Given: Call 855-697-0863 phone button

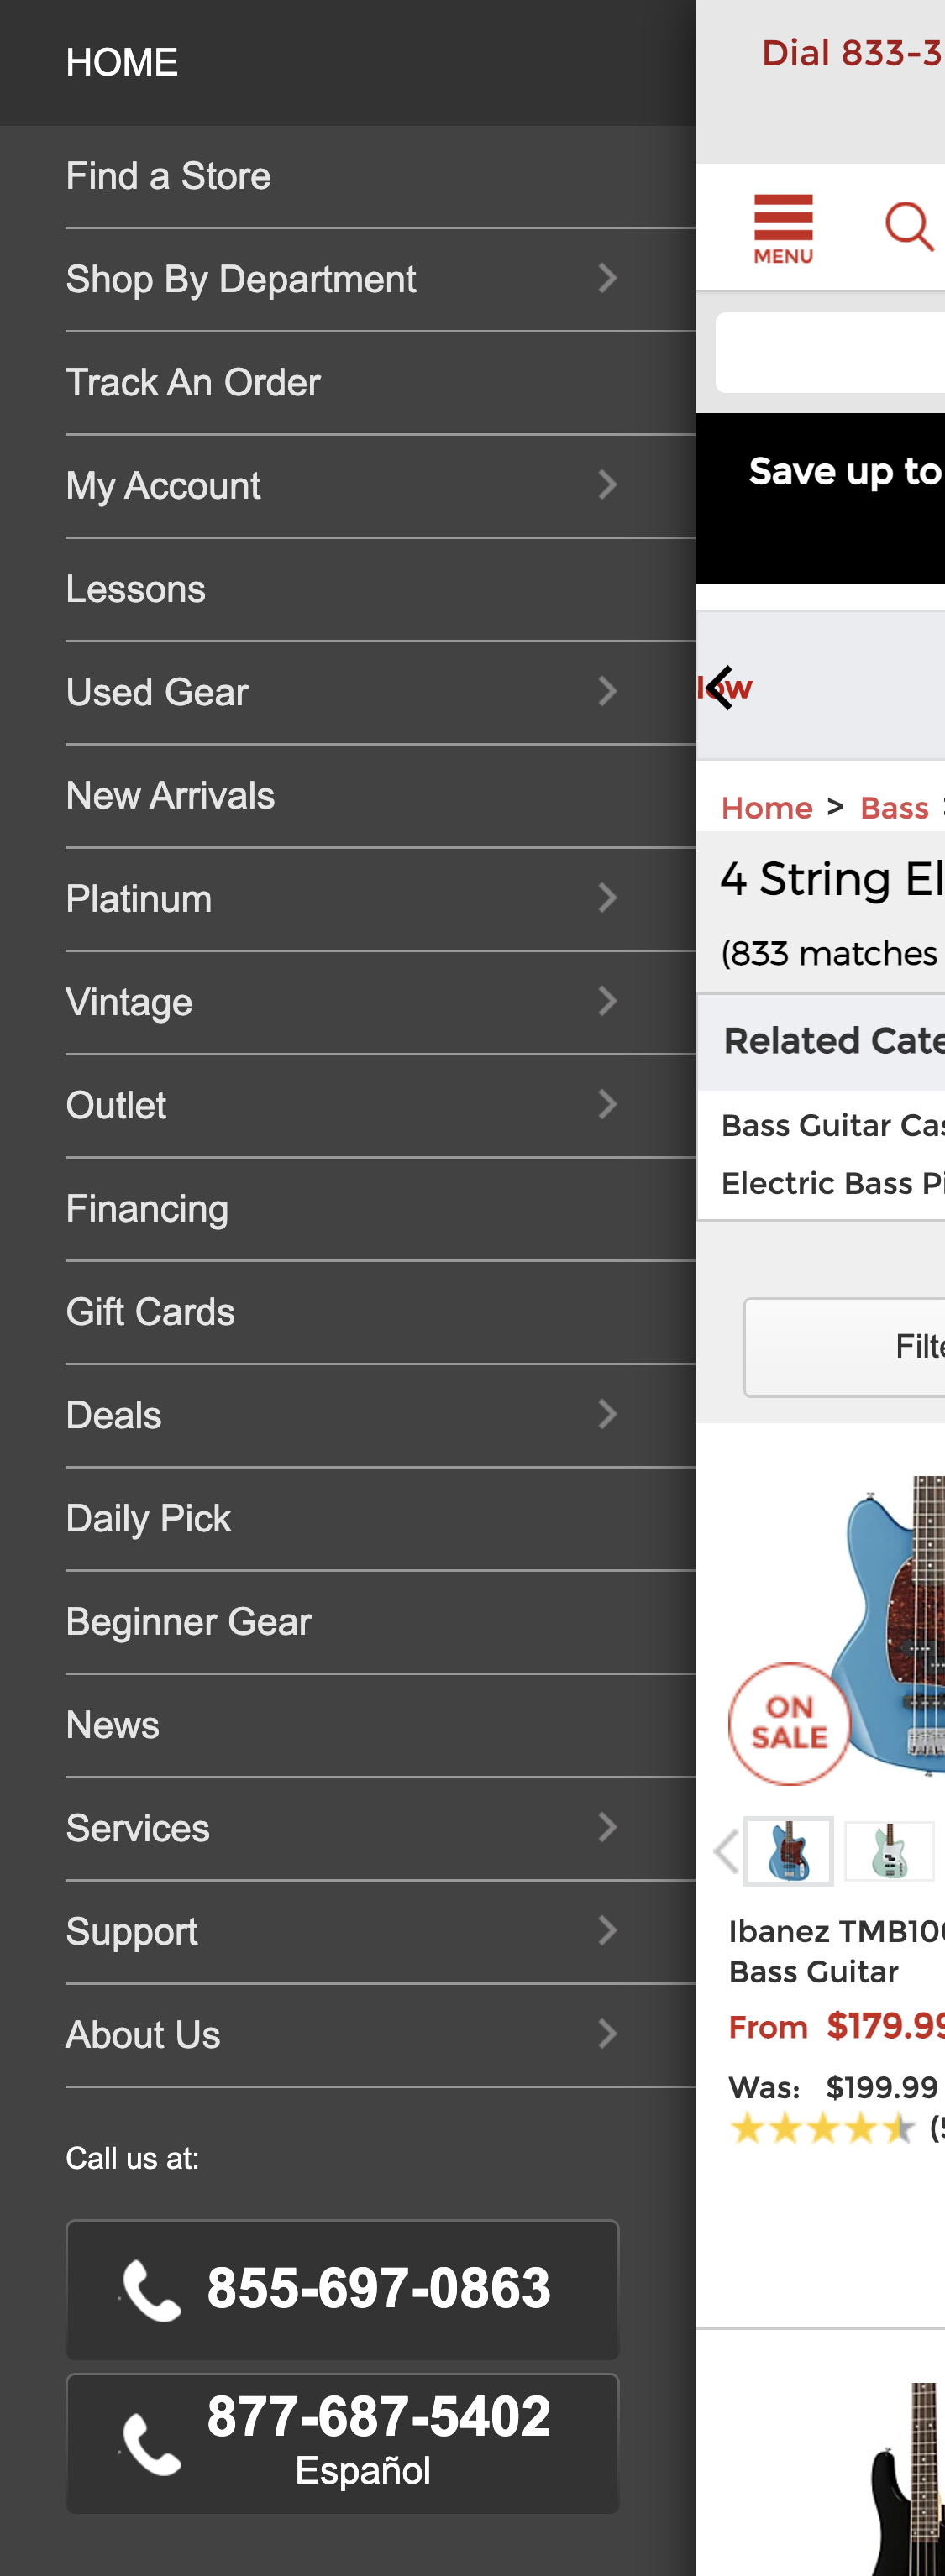Looking at the screenshot, I should (342, 2289).
